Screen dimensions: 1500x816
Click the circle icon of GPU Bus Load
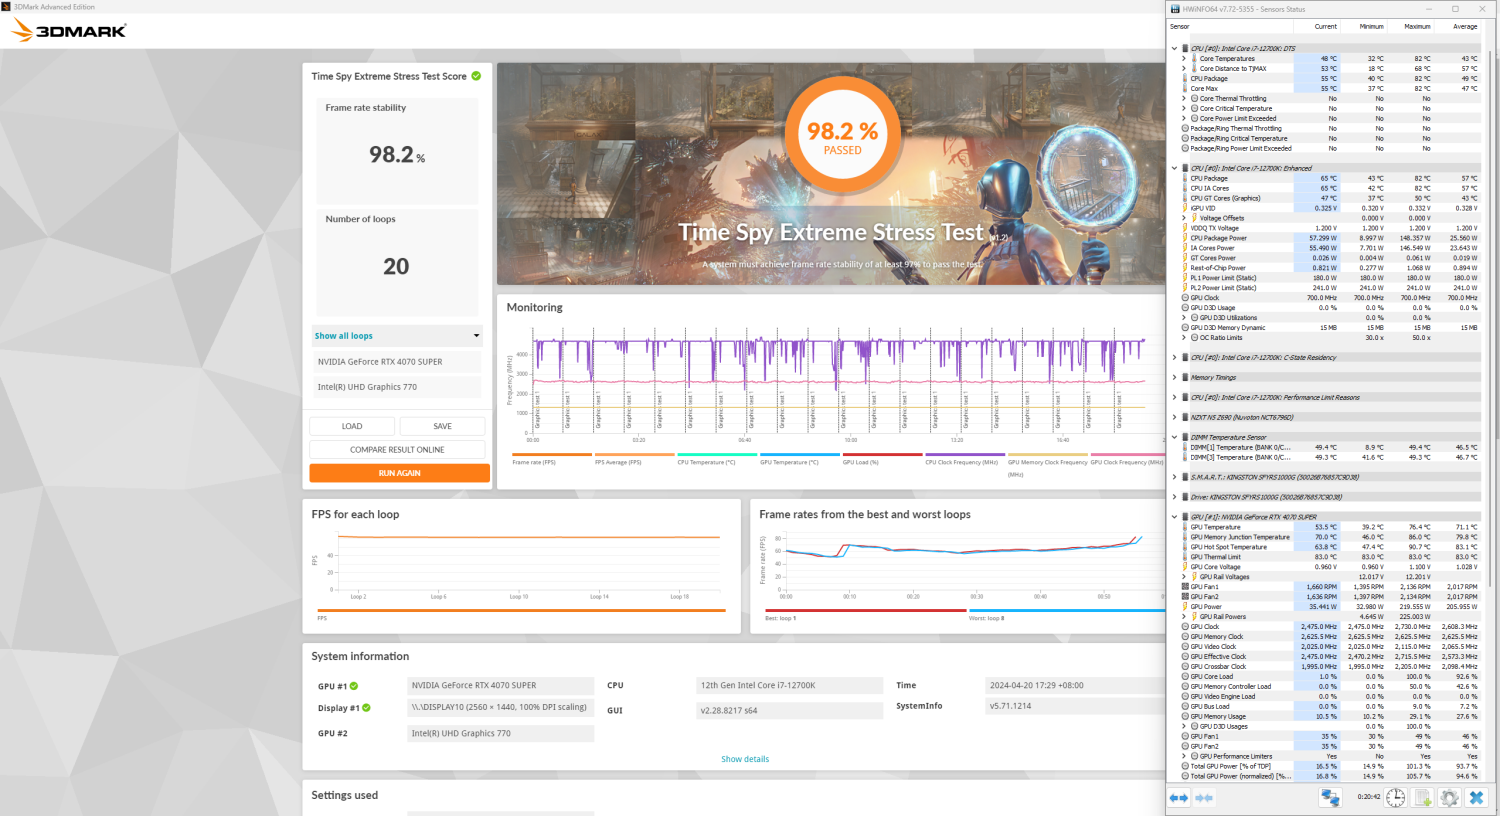tap(1185, 707)
